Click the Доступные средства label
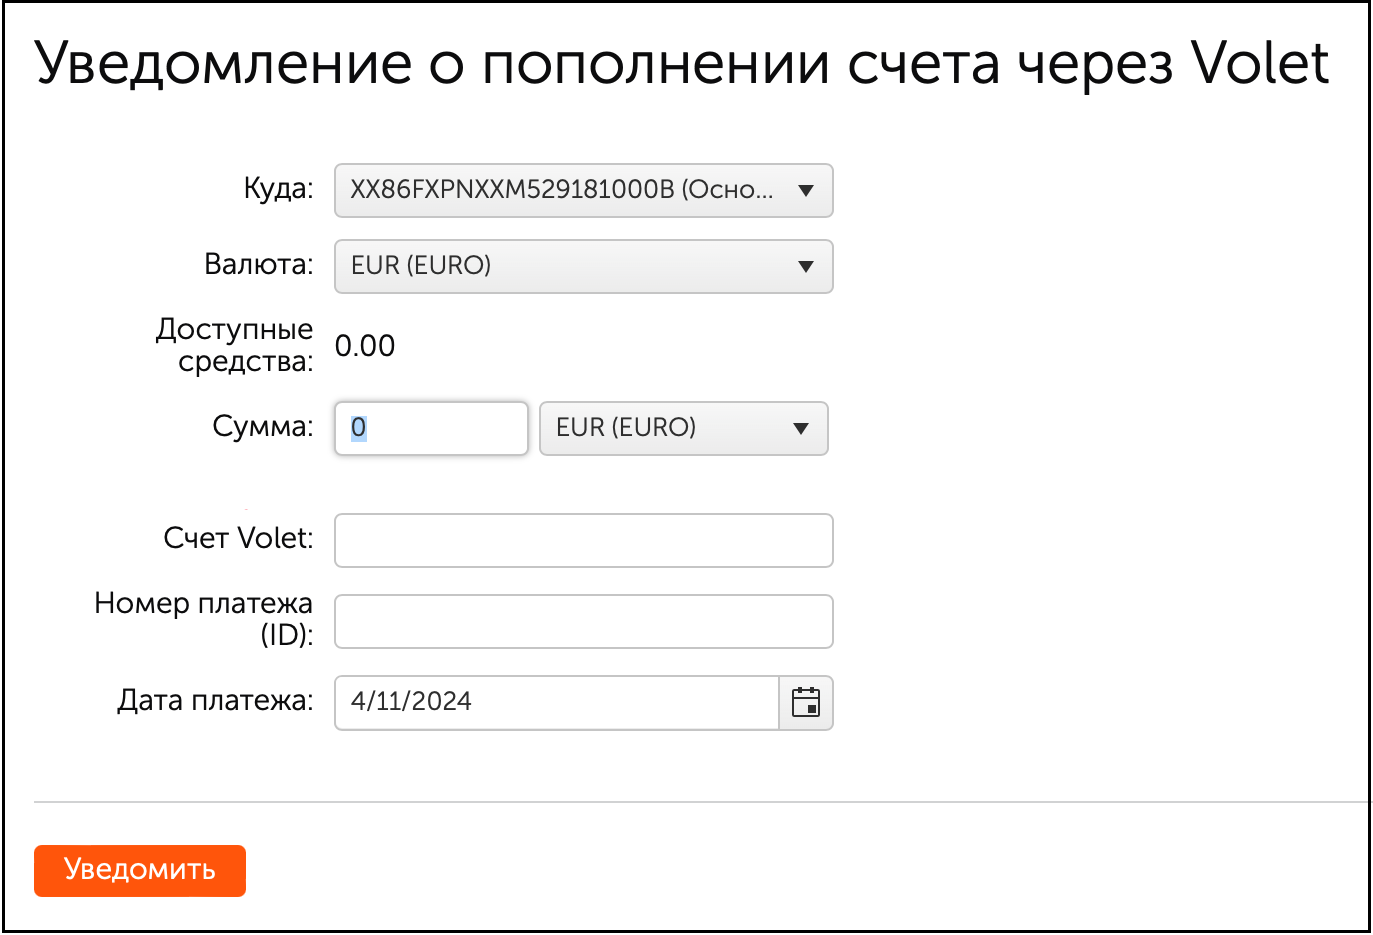Viewport: 1373px width, 935px height. tap(235, 345)
